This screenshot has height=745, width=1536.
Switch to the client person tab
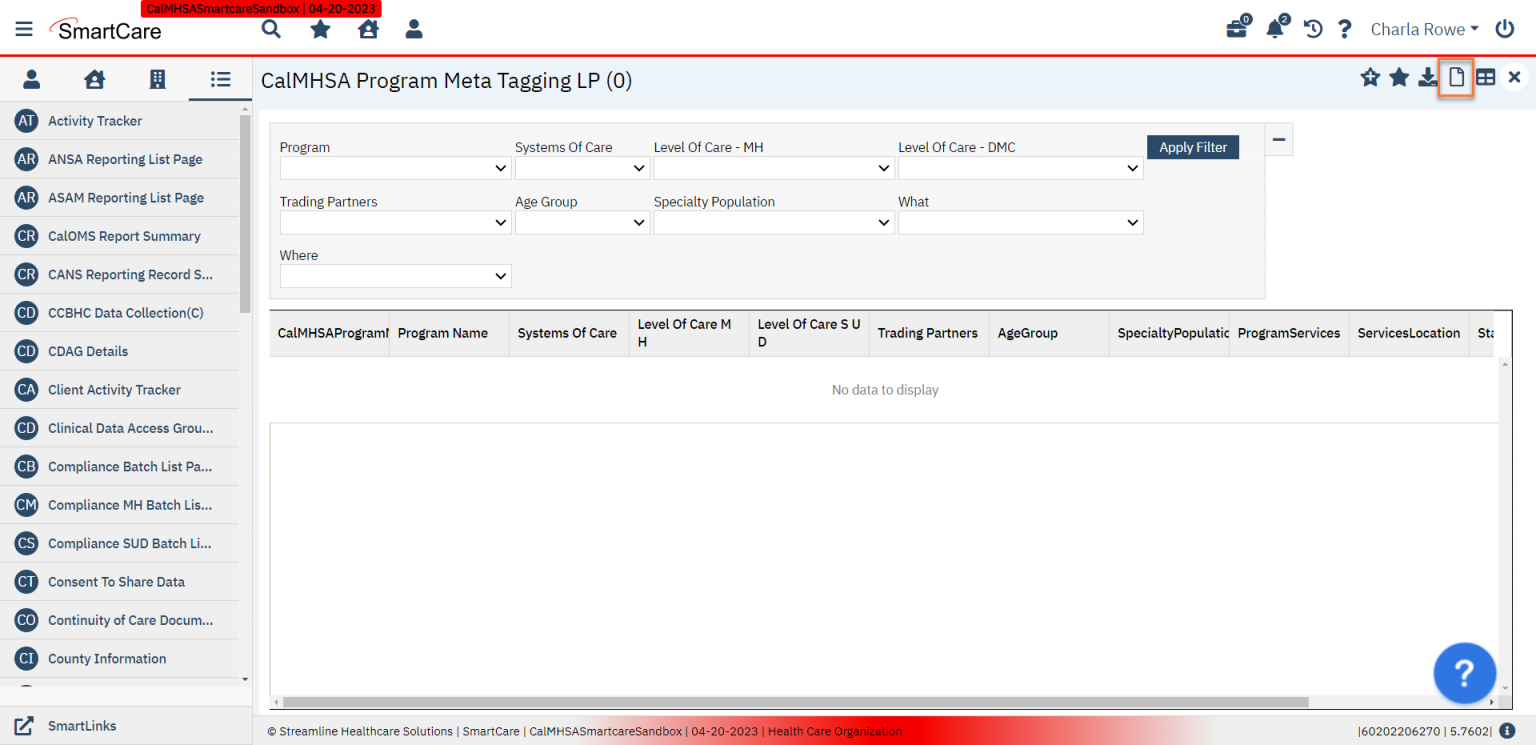[31, 79]
